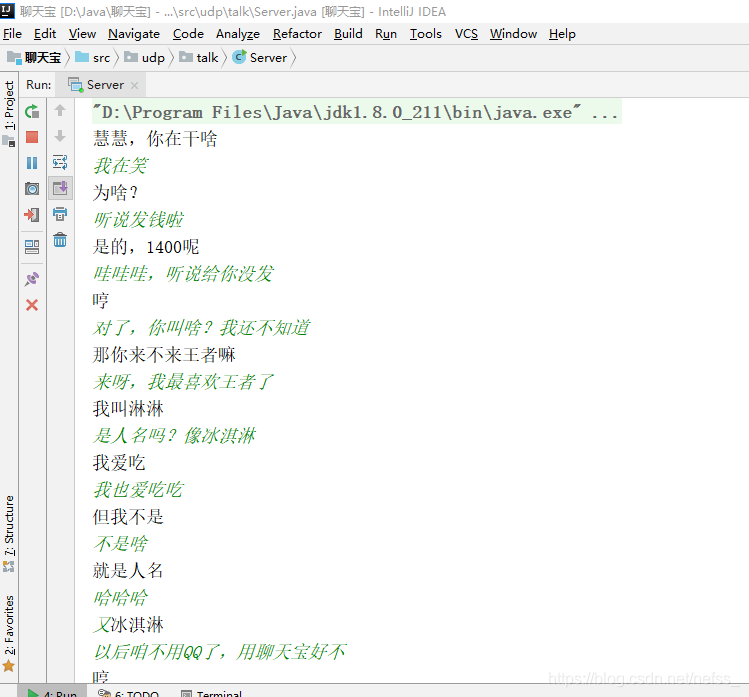This screenshot has height=697, width=749.
Task: Click the camera dump threads icon
Action: [32, 189]
